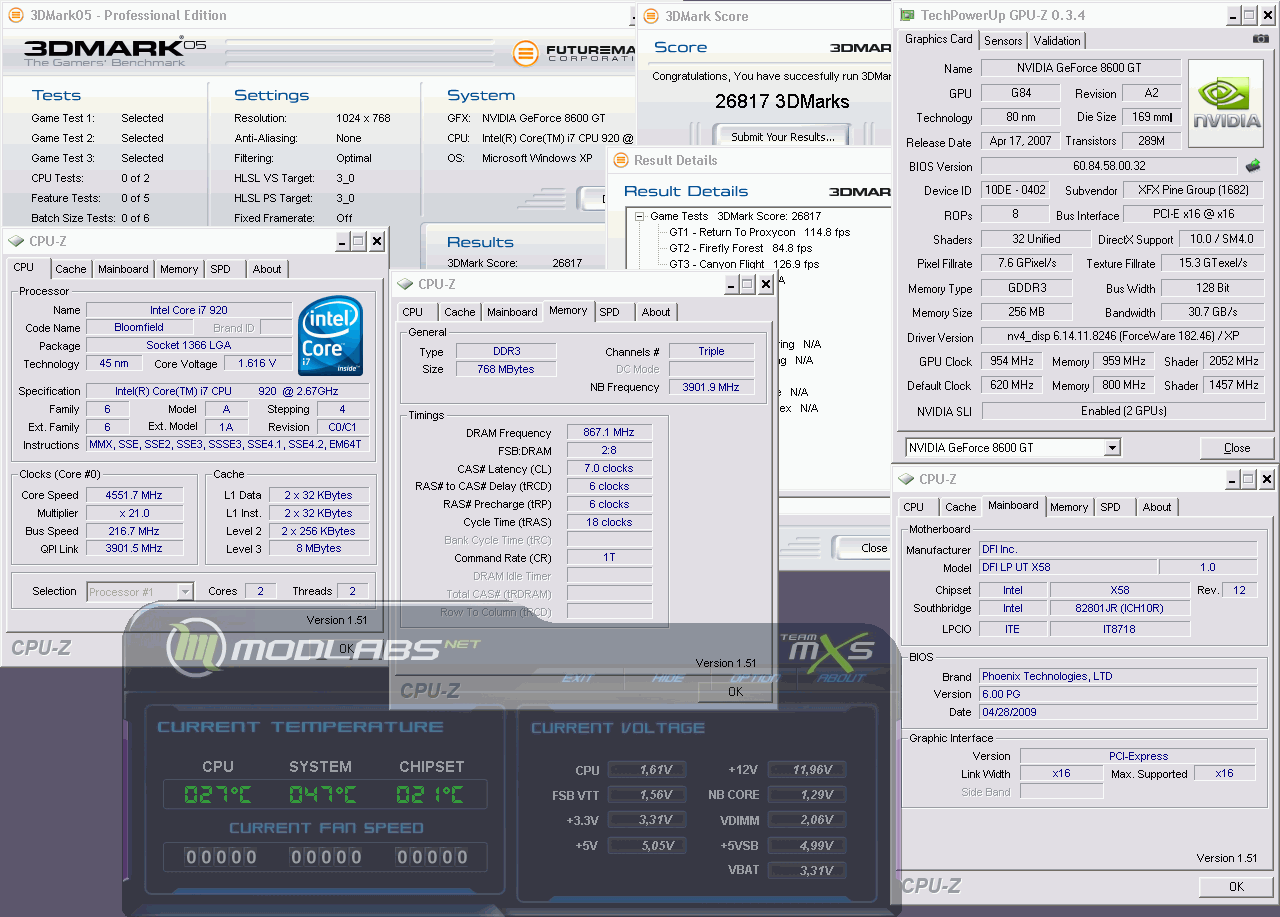Screen dimensions: 1280x917
Task: Save BIOS using green arrow chip icon
Action: [x=1253, y=166]
